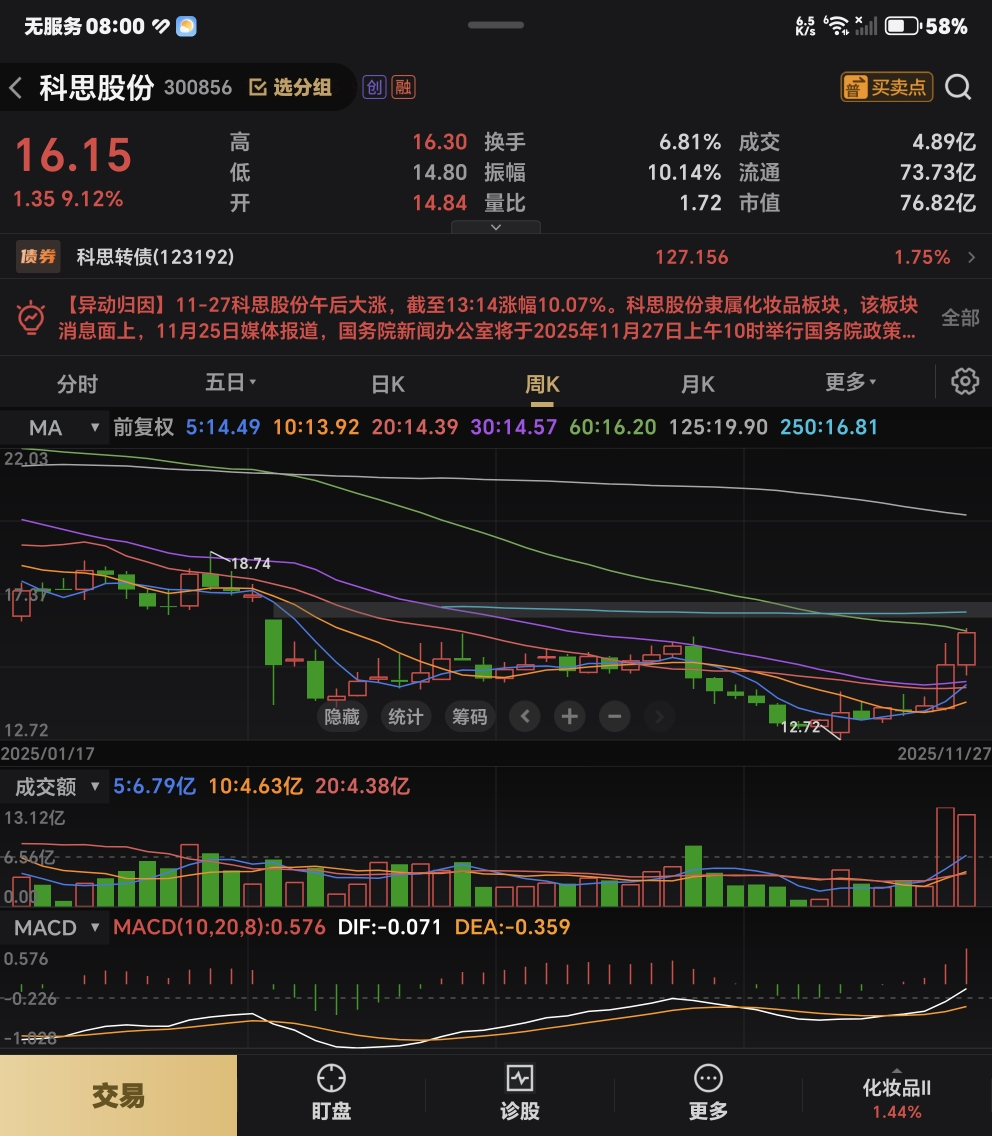This screenshot has height=1136, width=992.
Task: Click the 交易 trade button
Action: (x=118, y=1095)
